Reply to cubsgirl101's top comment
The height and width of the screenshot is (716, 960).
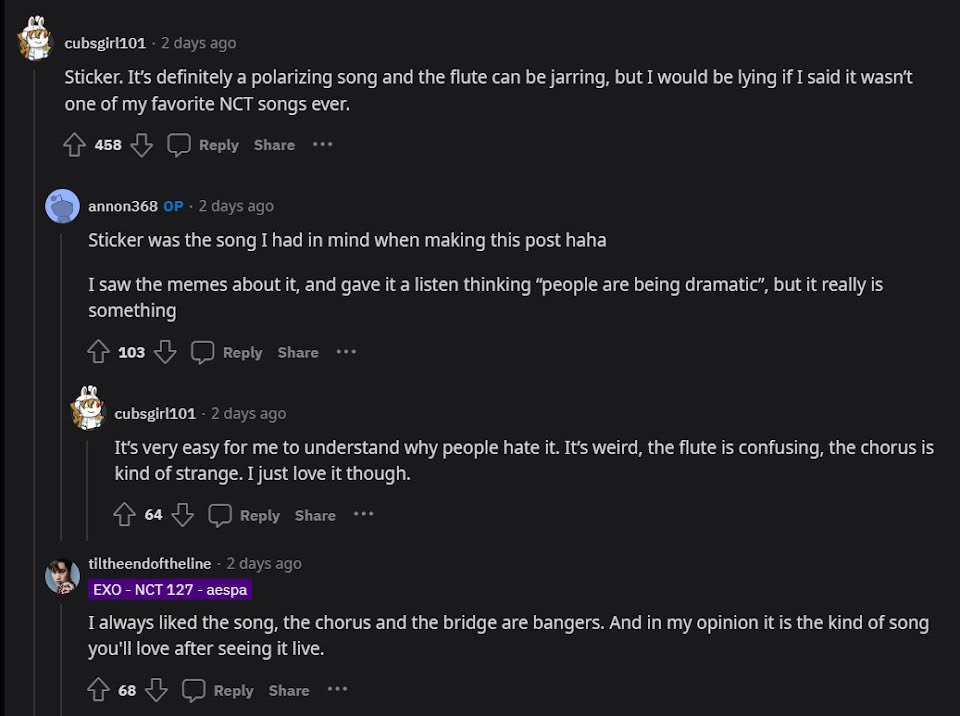[x=204, y=145]
